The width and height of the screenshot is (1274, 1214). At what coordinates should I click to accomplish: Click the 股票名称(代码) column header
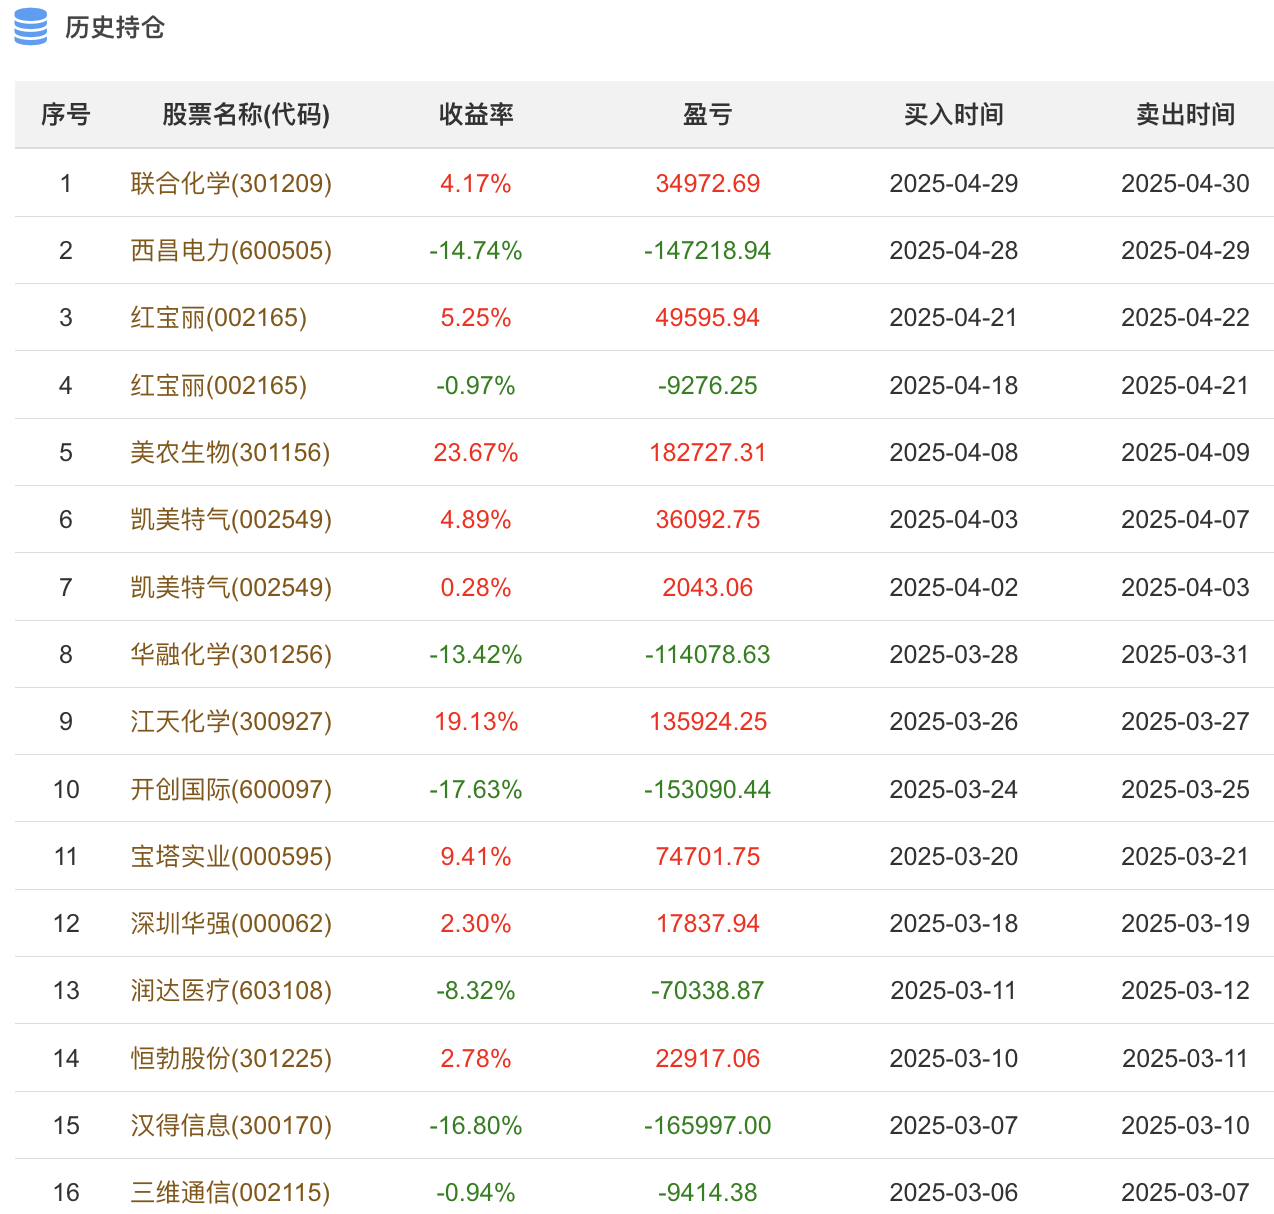246,115
